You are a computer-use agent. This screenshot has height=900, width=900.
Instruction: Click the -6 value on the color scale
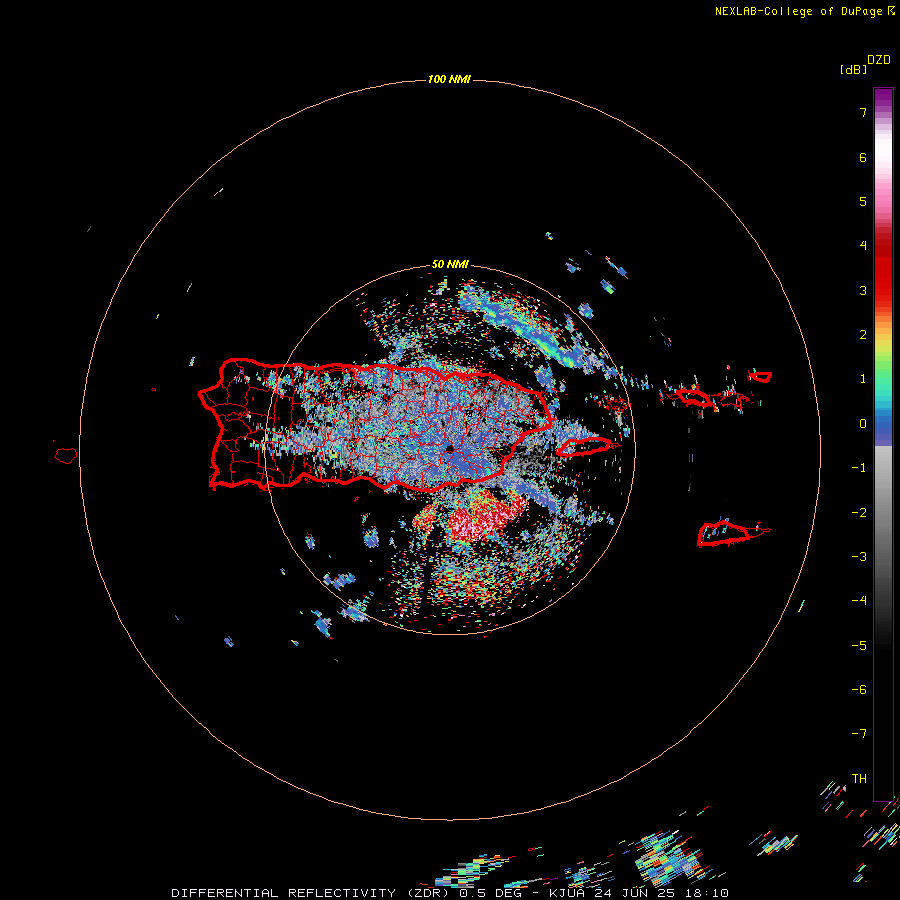(x=859, y=690)
